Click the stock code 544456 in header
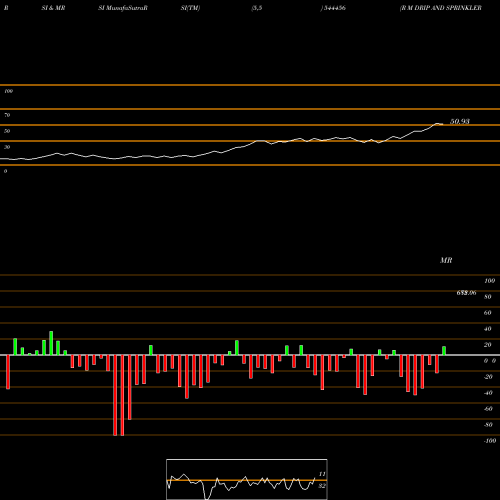Image resolution: width=500 pixels, height=500 pixels. click(334, 8)
